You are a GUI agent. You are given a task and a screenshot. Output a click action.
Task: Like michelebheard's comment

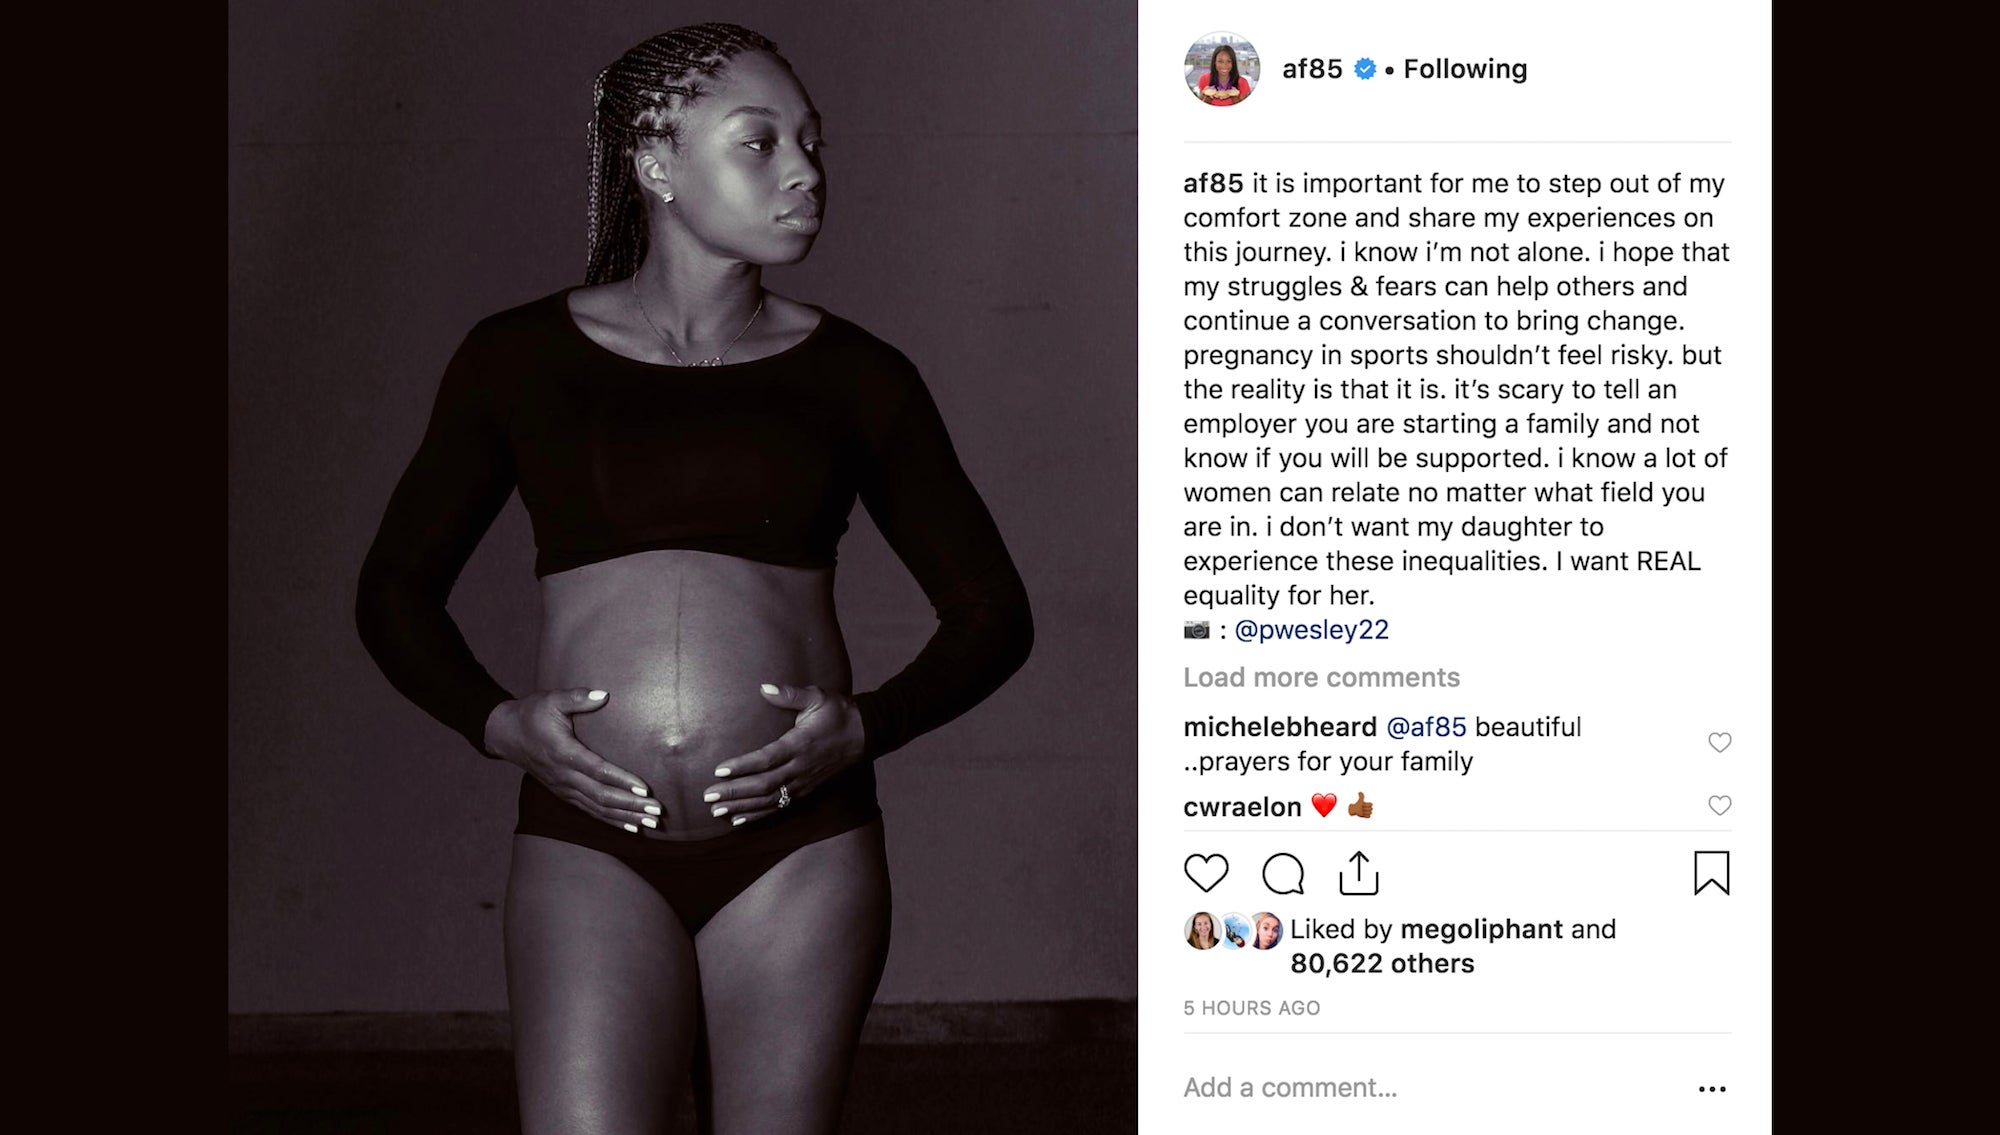[1719, 742]
